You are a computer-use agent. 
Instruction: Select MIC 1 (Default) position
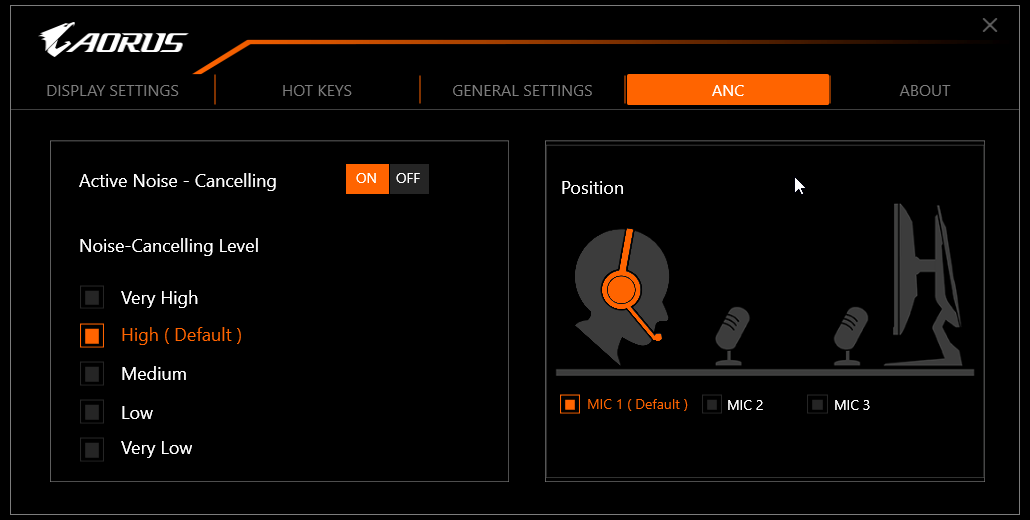click(x=570, y=405)
